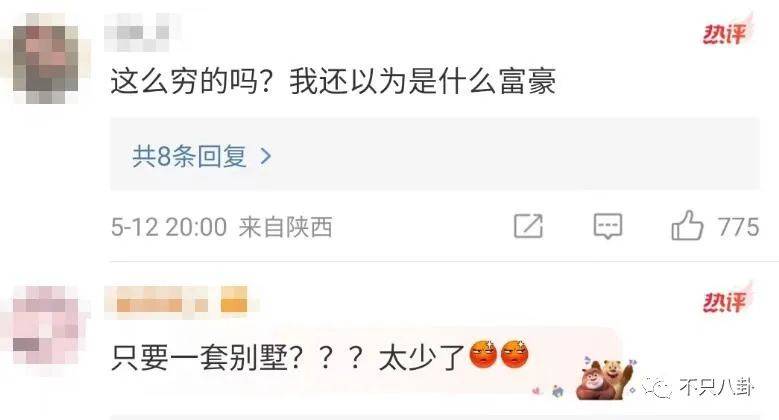
Task: Open the first commenter's pixelated avatar
Action: click(46, 59)
